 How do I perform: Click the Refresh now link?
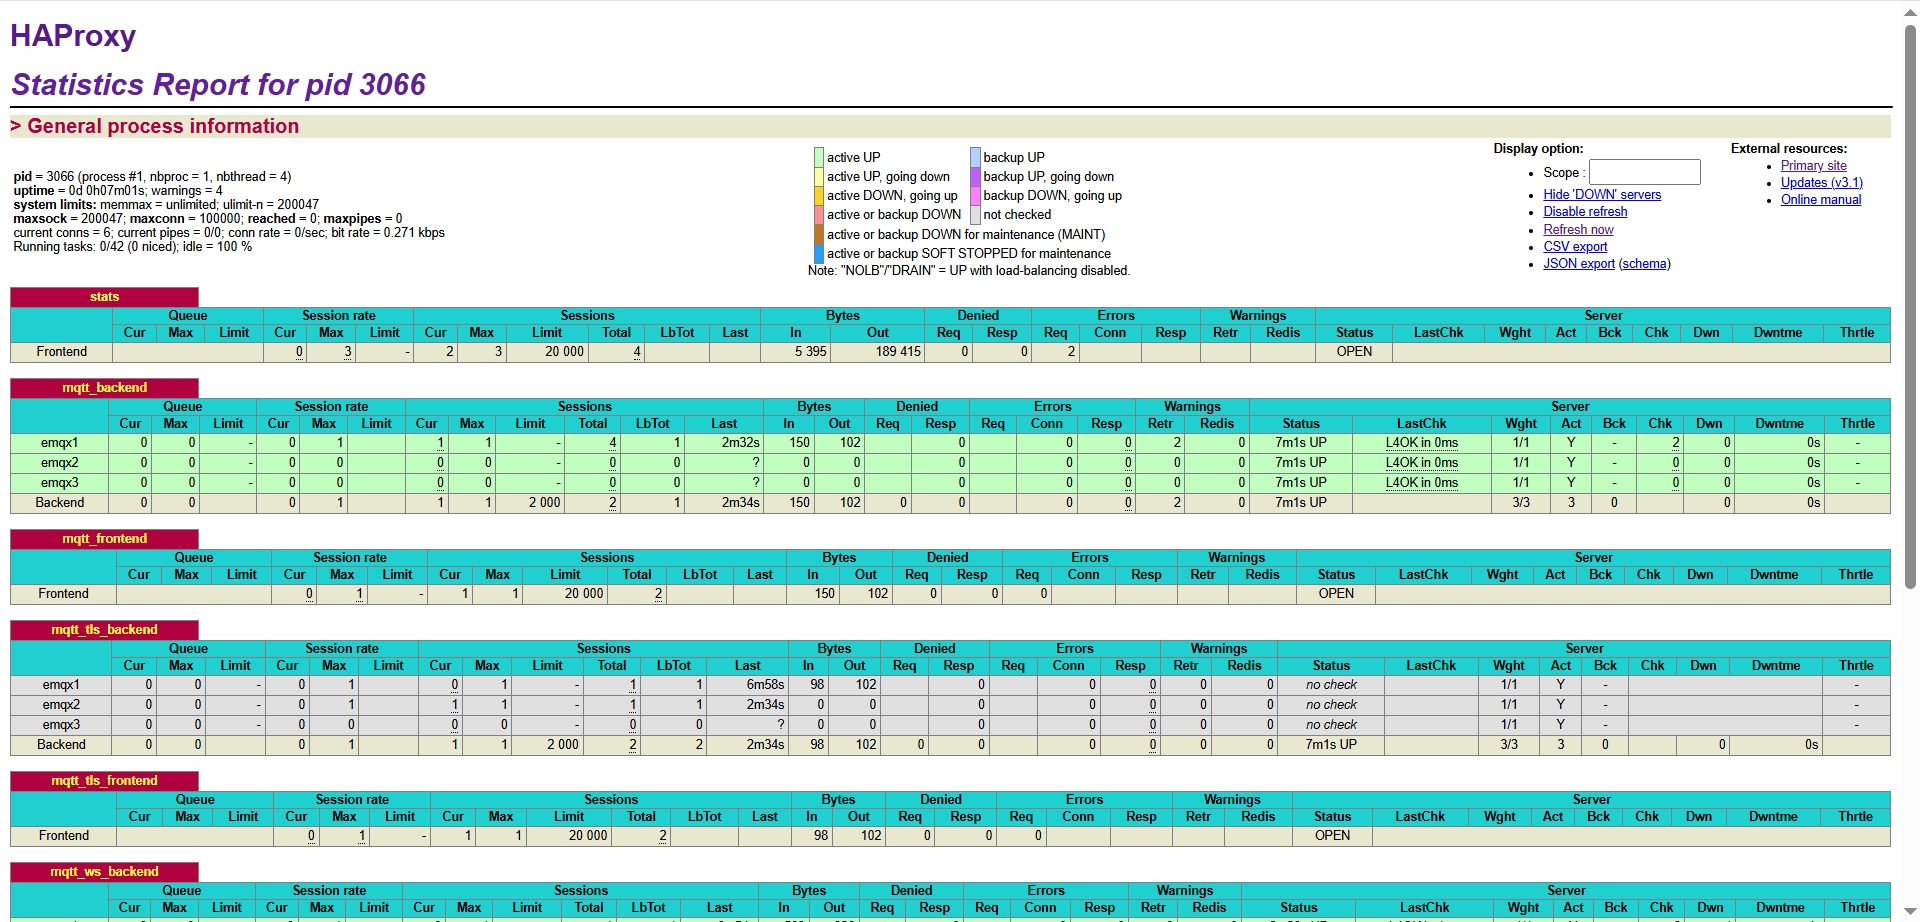[1578, 229]
